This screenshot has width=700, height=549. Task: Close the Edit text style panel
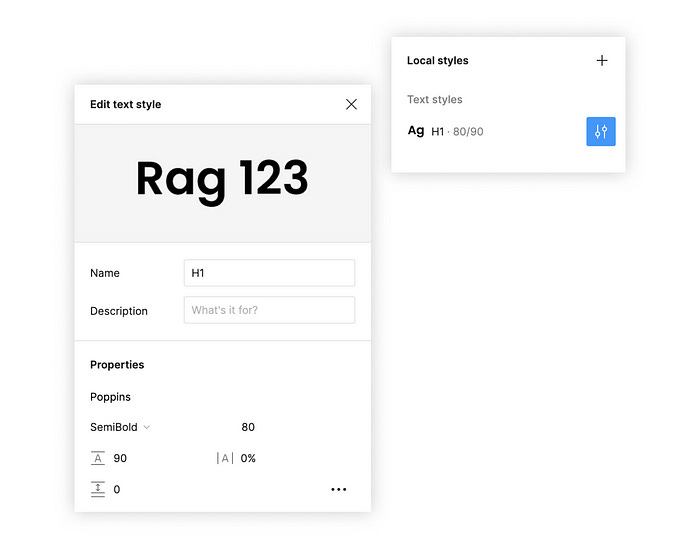coord(351,104)
